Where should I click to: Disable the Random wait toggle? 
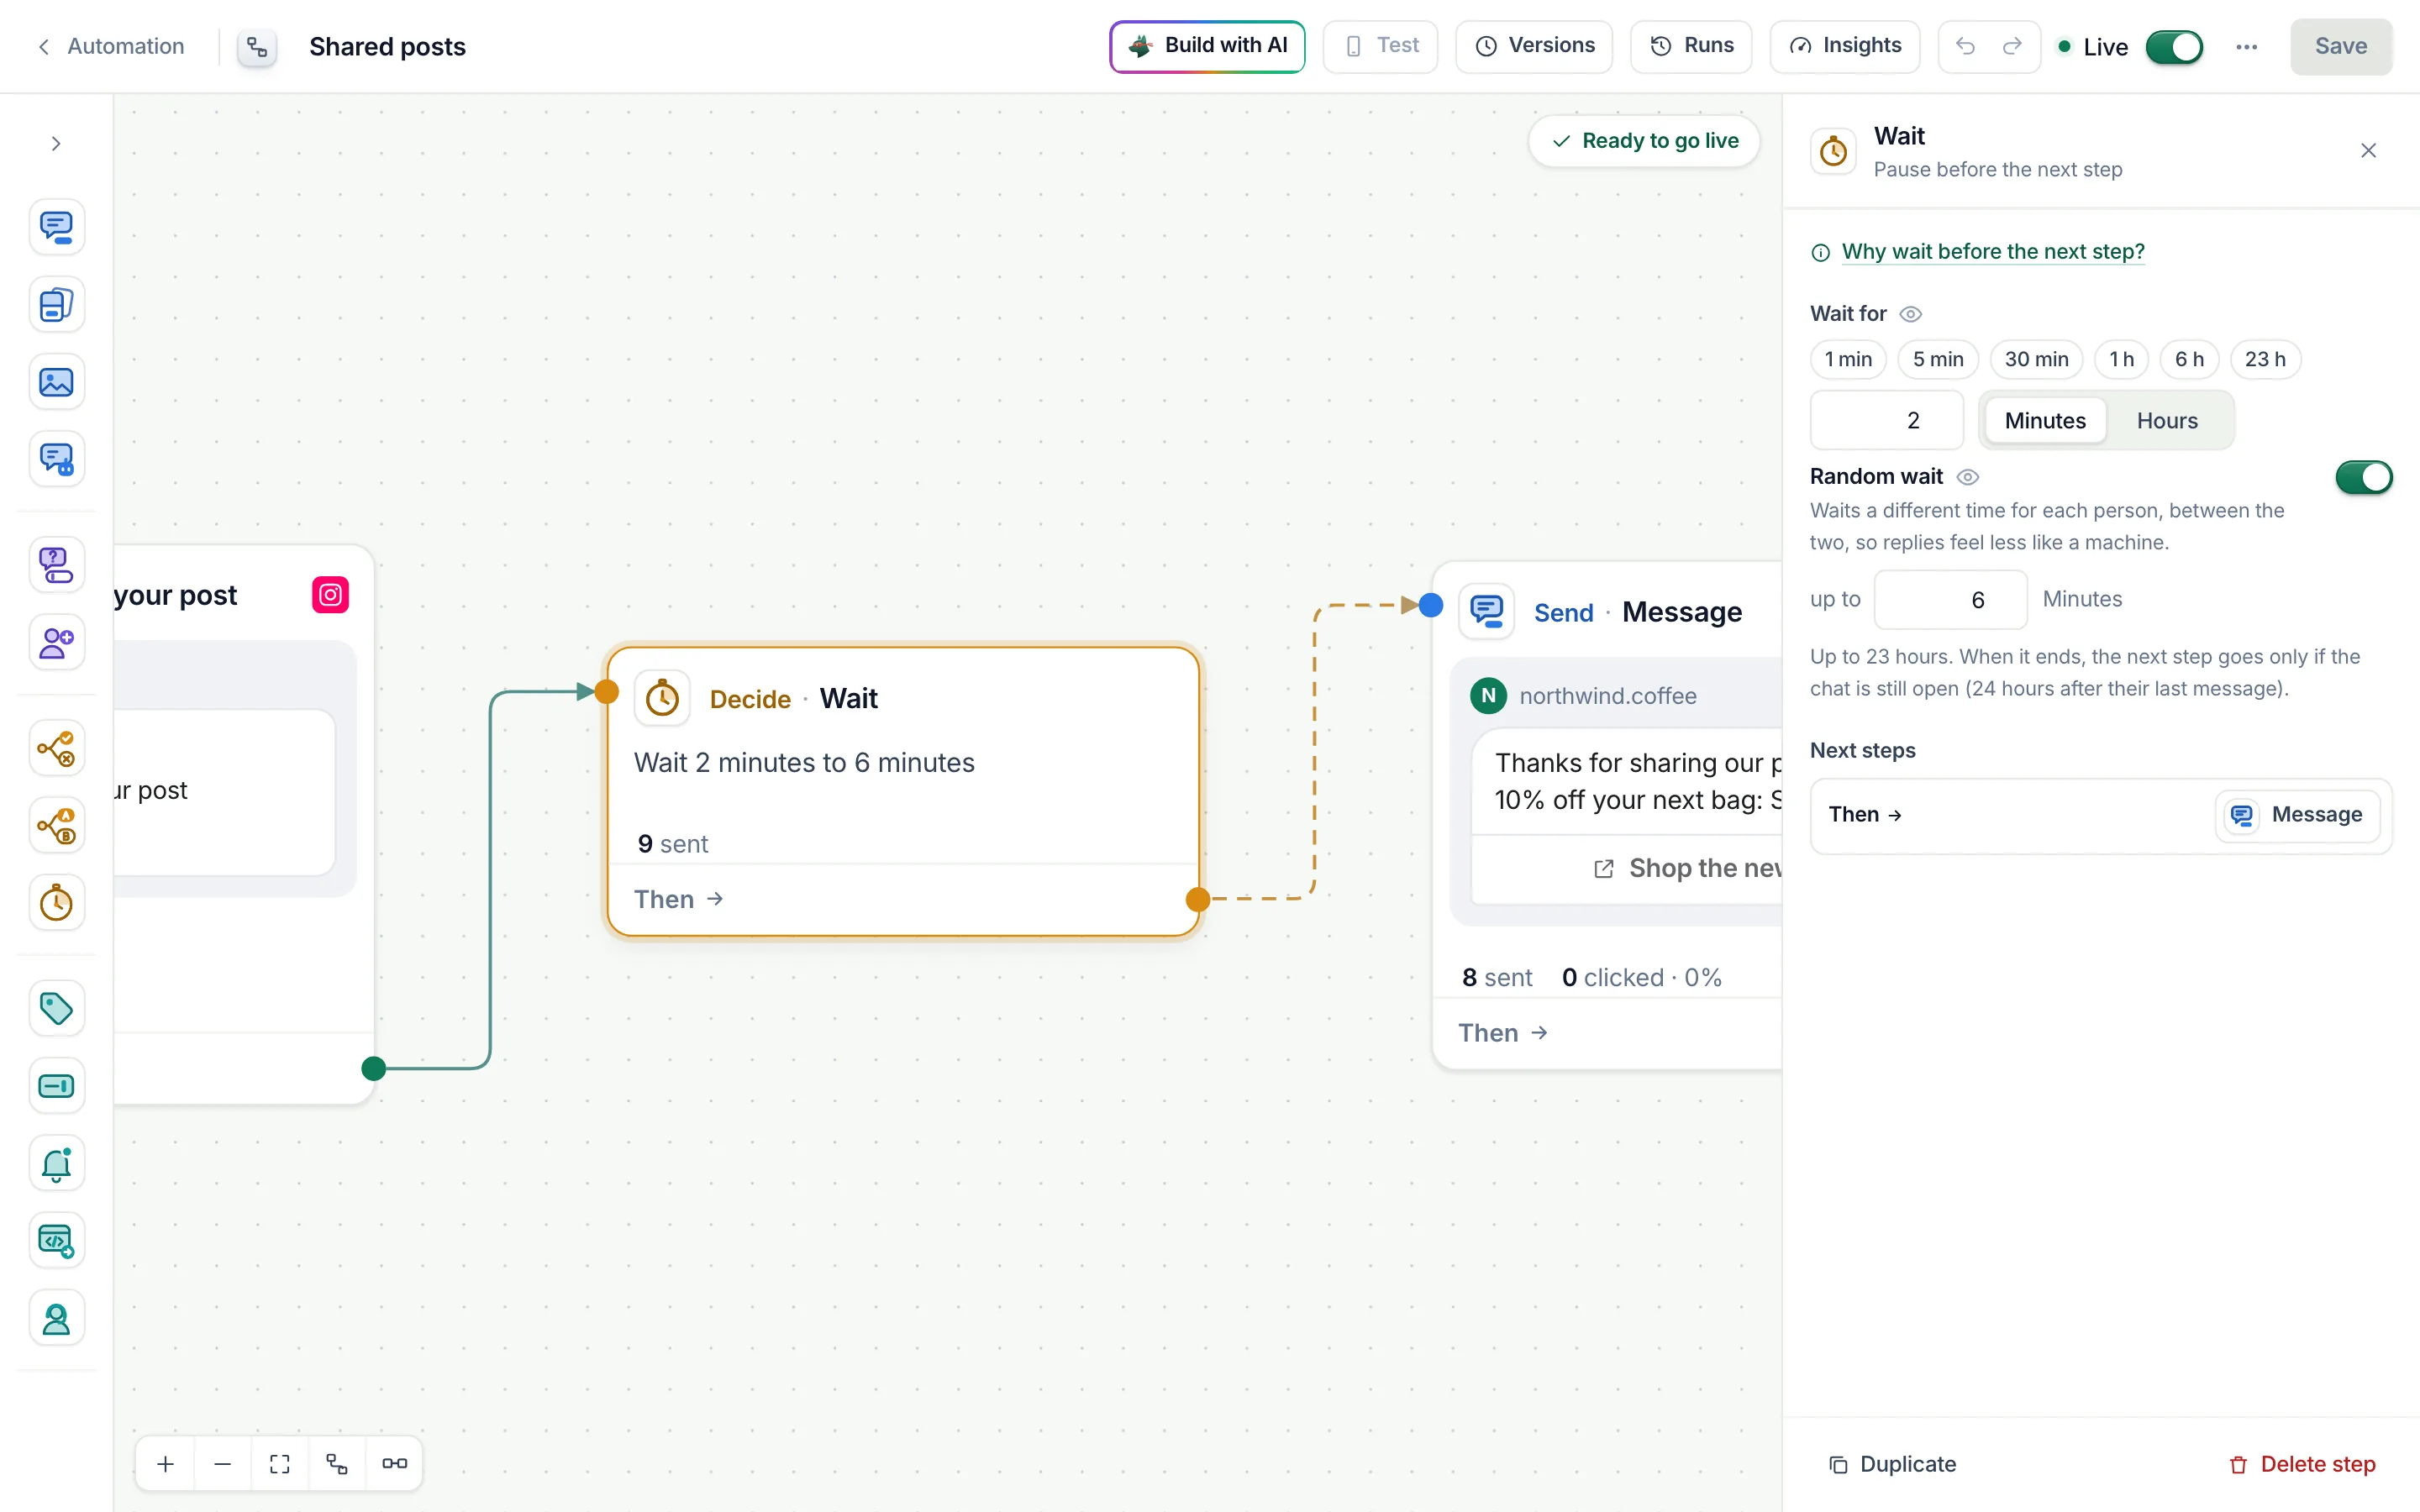(2363, 477)
